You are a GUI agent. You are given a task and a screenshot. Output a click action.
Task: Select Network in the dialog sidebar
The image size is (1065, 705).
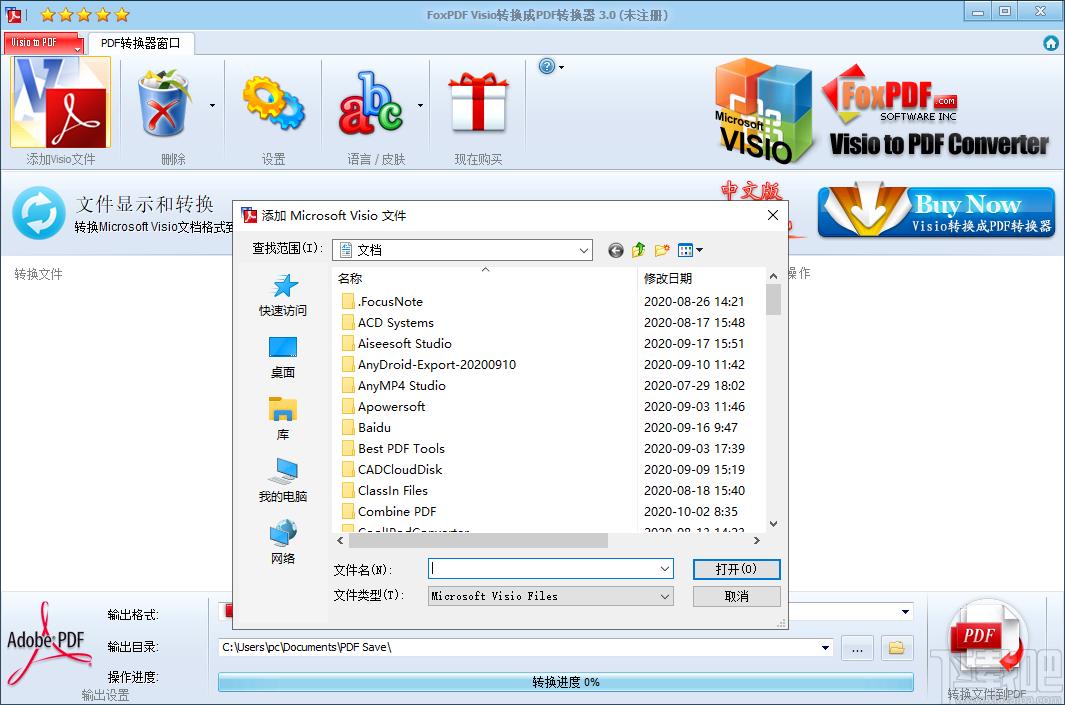[283, 543]
